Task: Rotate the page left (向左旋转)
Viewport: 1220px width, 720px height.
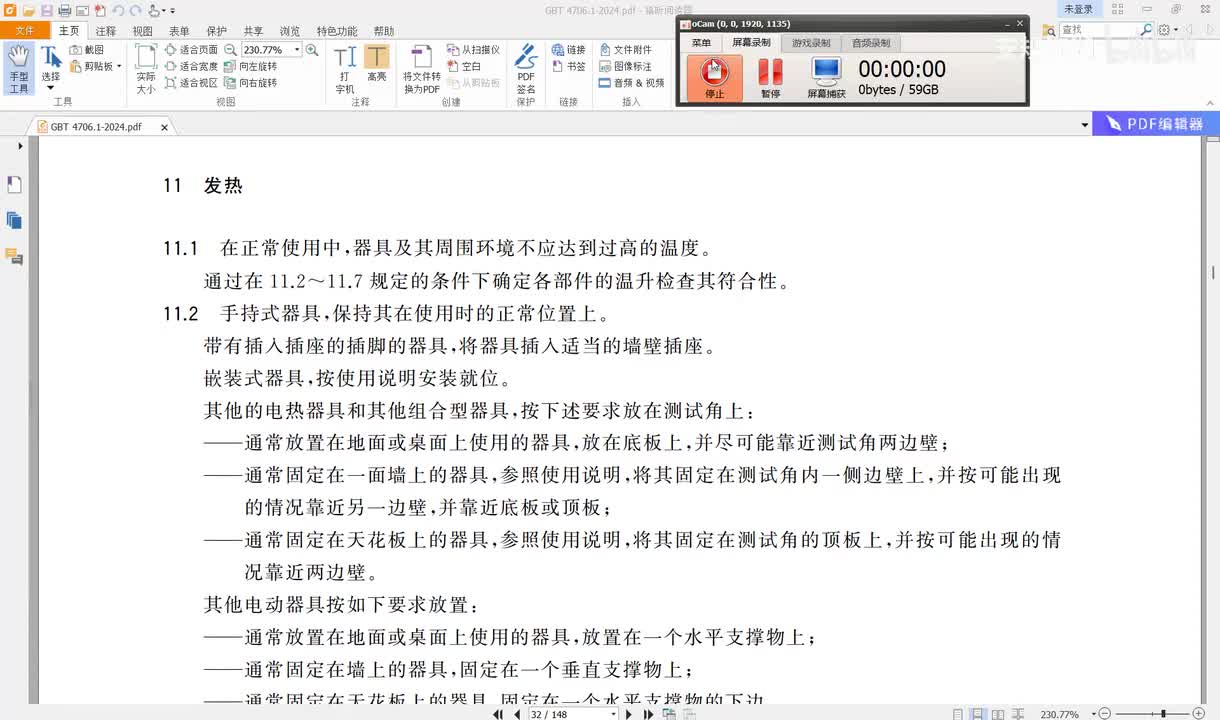Action: [x=251, y=66]
